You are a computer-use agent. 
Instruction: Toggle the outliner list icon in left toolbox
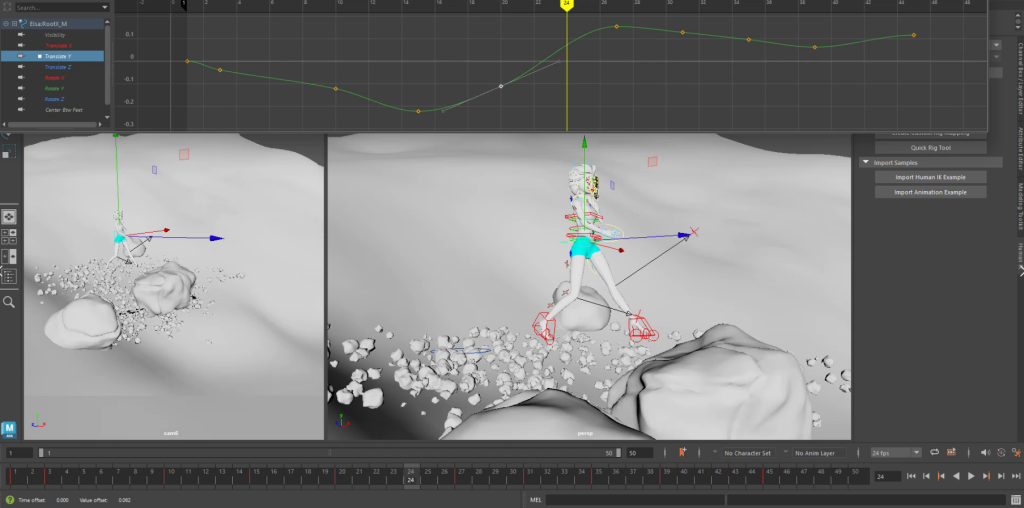[9, 276]
